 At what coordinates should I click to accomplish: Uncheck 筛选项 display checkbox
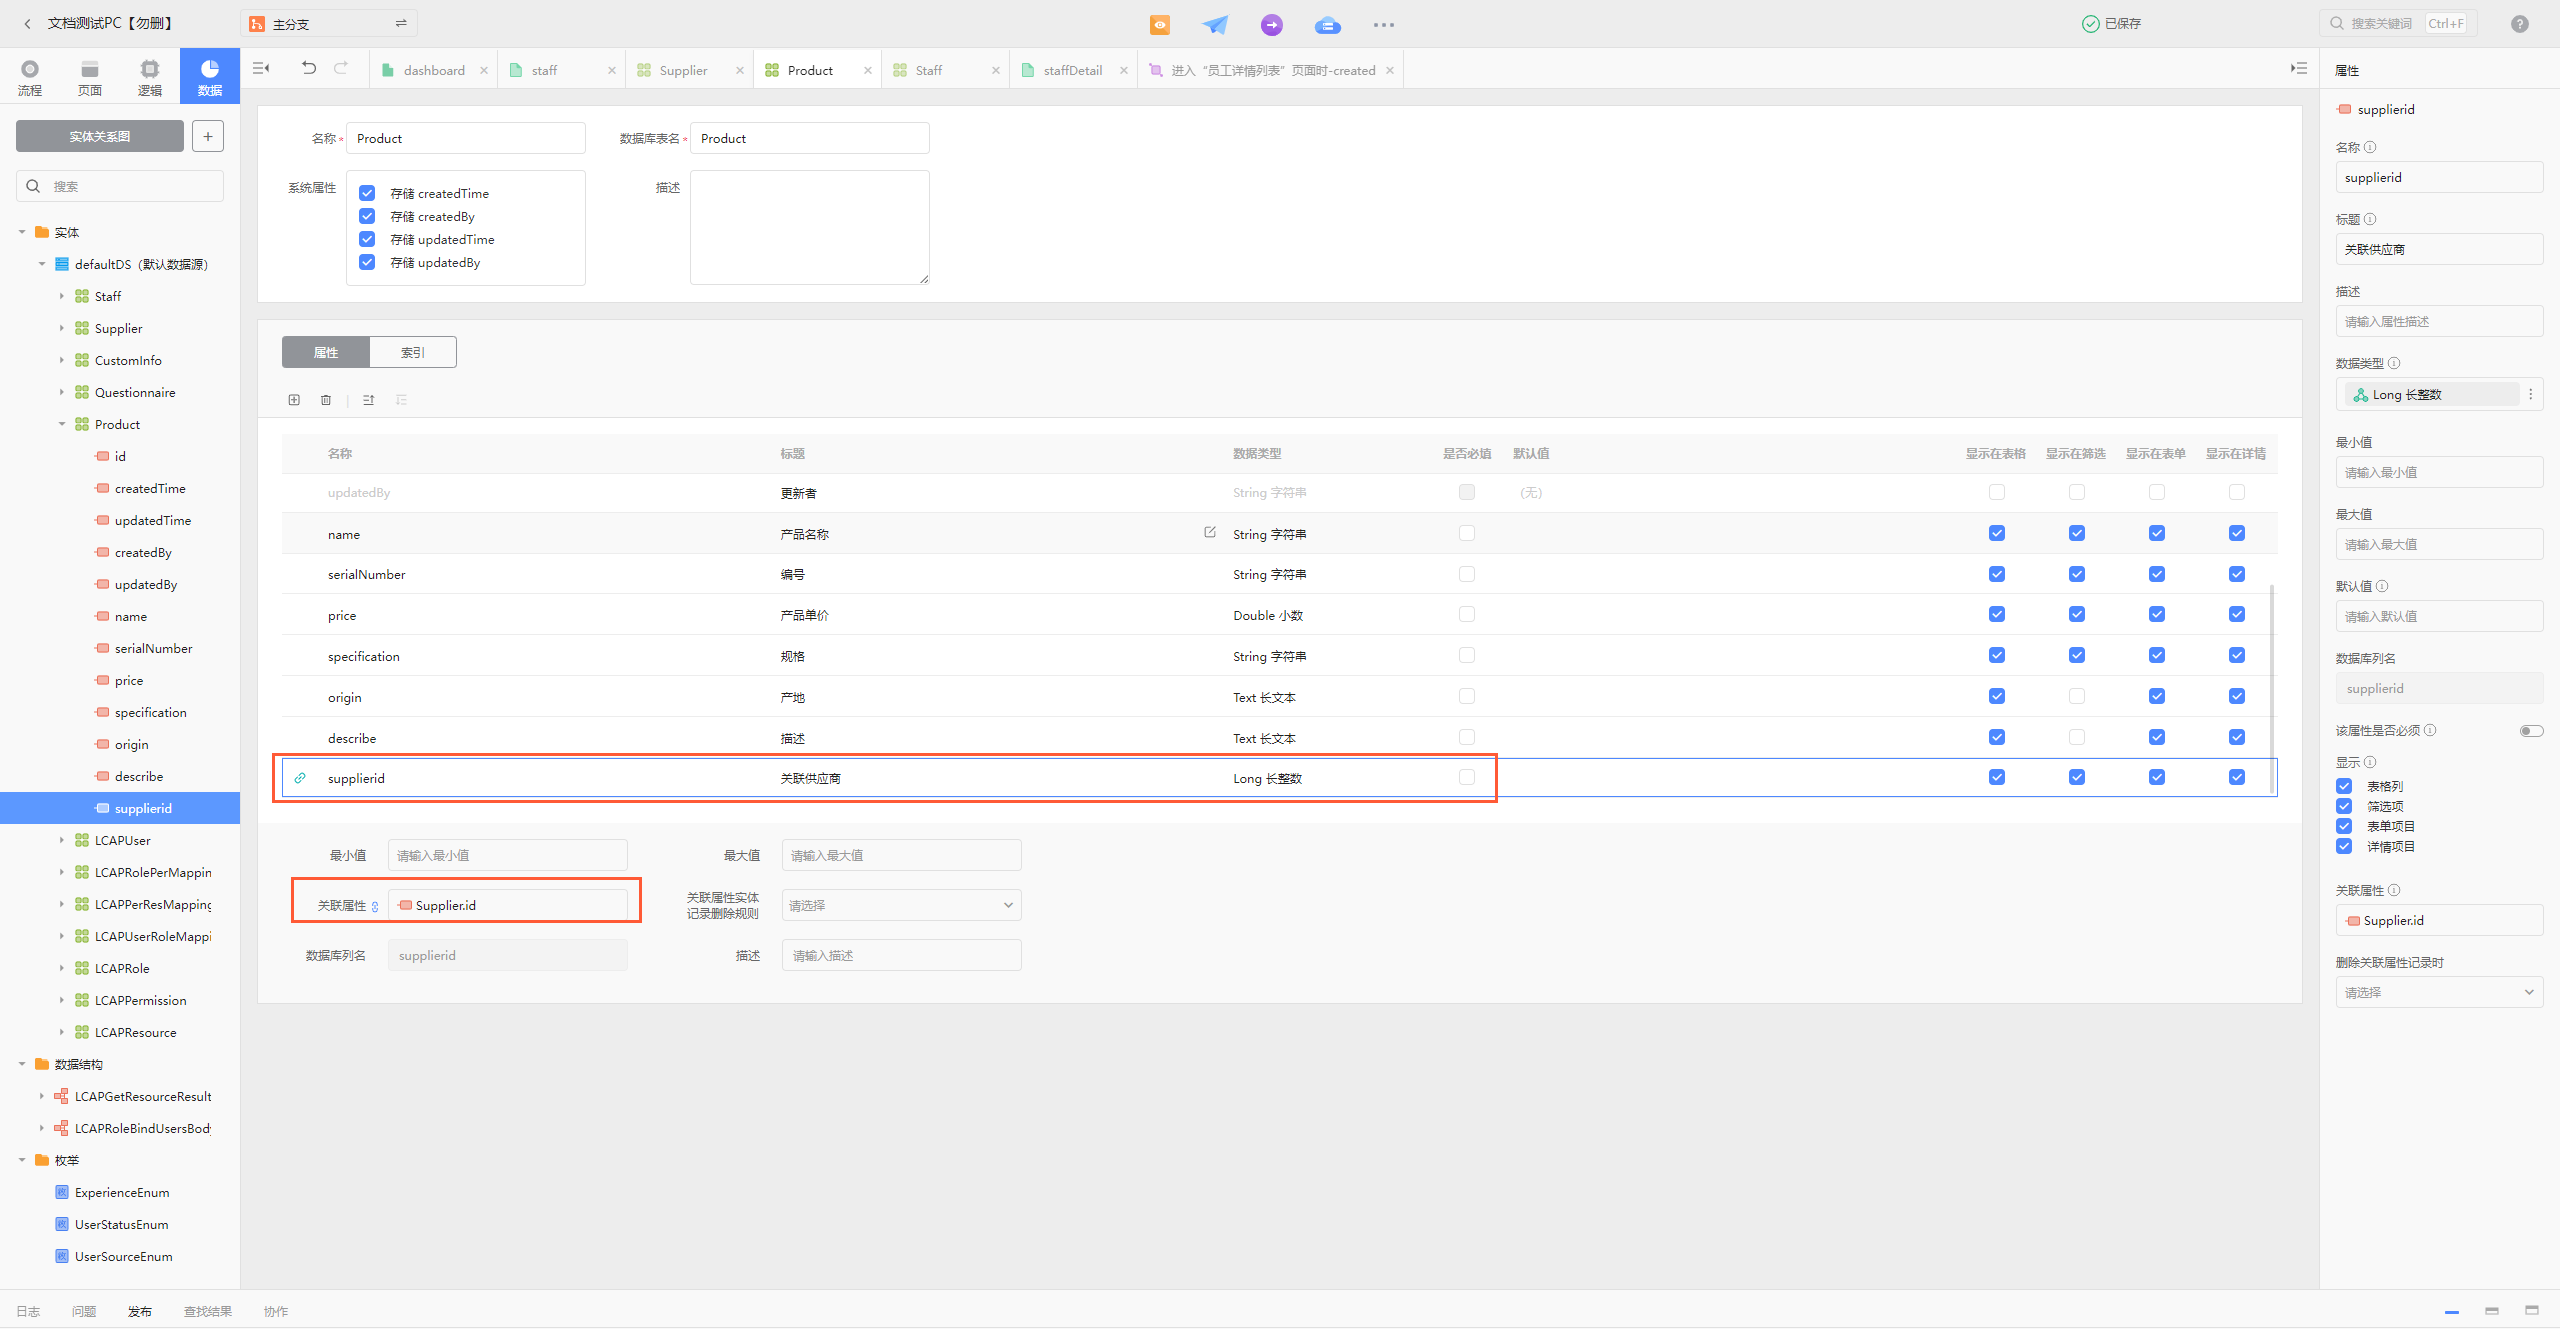[2344, 806]
